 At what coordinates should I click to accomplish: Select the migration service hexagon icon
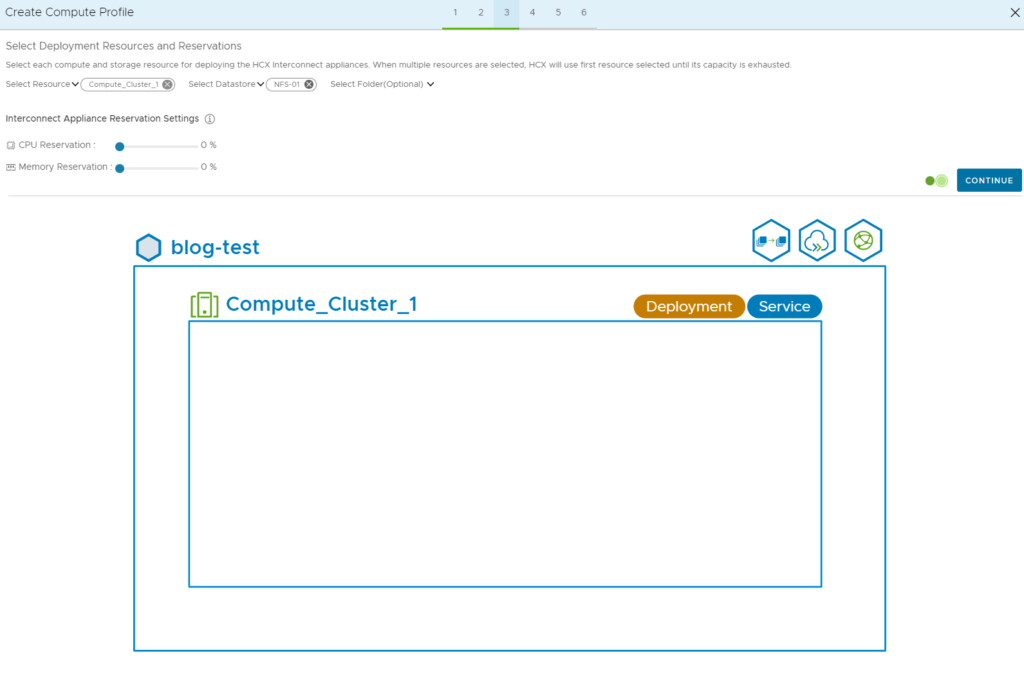point(771,240)
